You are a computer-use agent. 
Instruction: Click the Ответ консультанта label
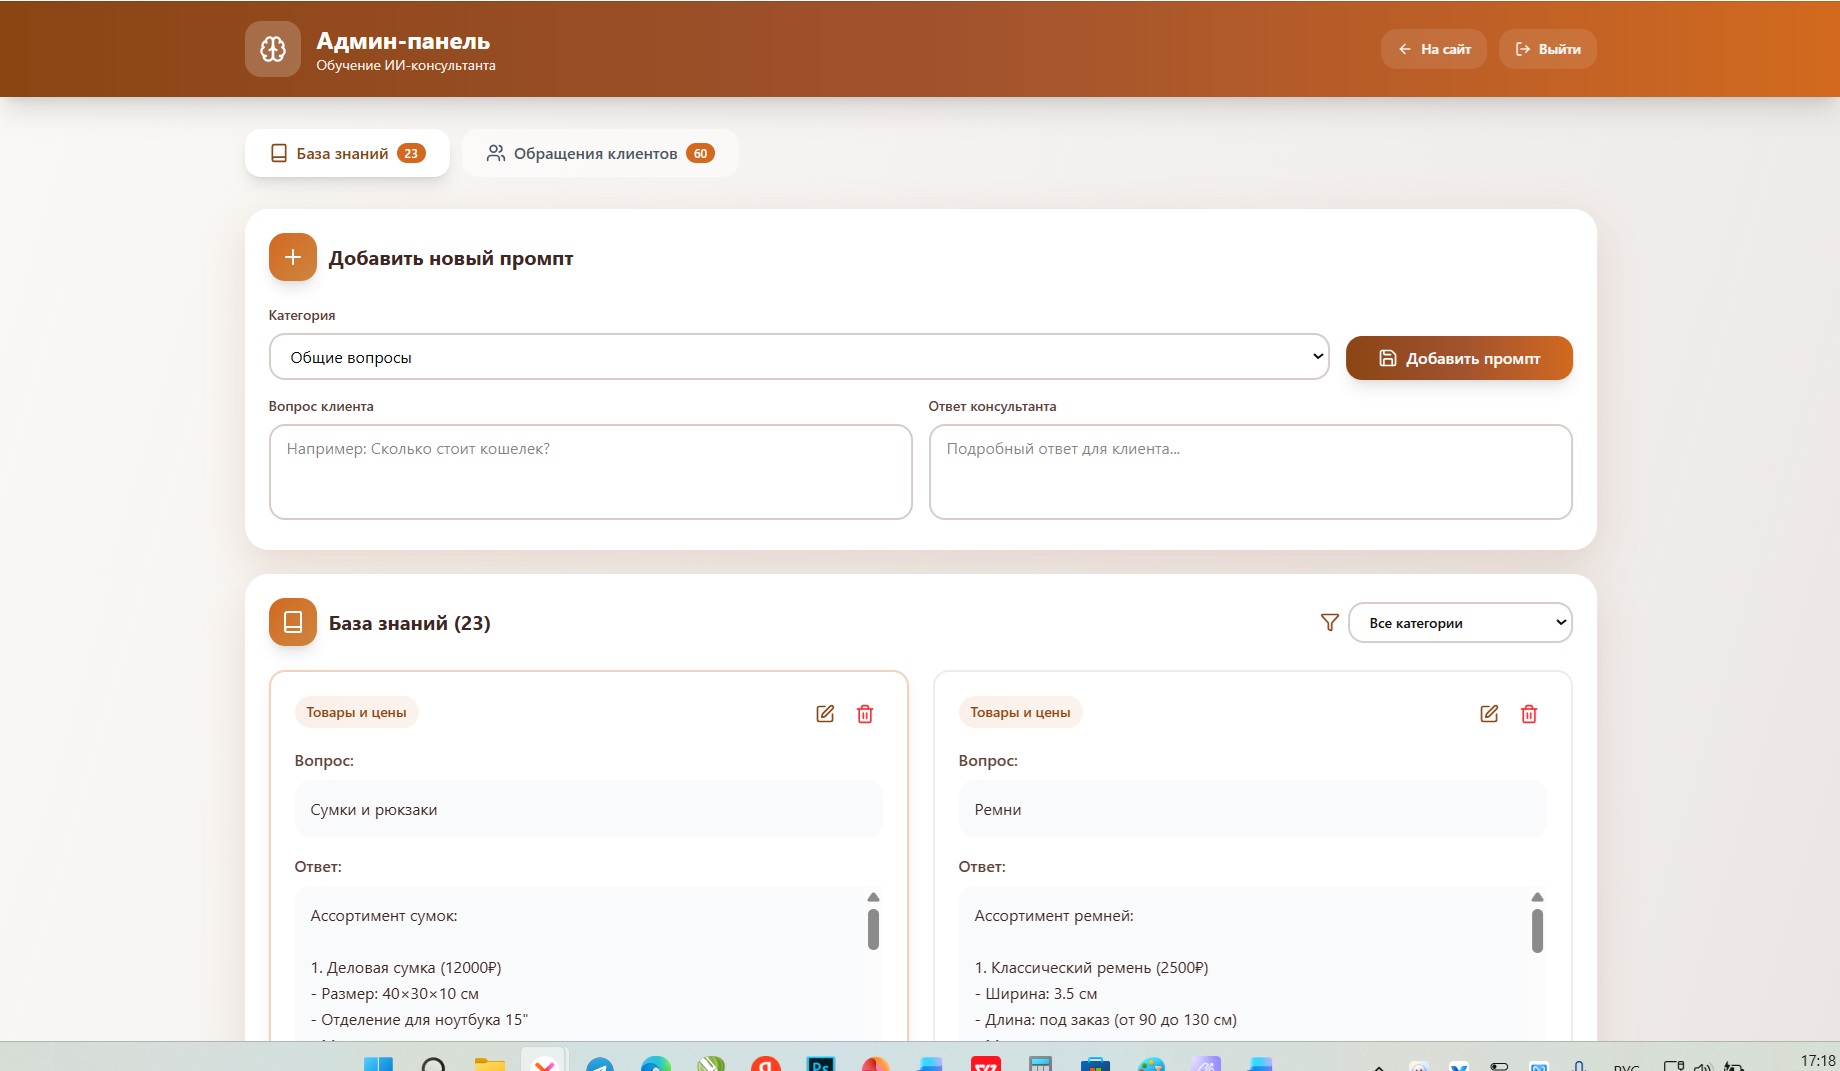pos(992,406)
